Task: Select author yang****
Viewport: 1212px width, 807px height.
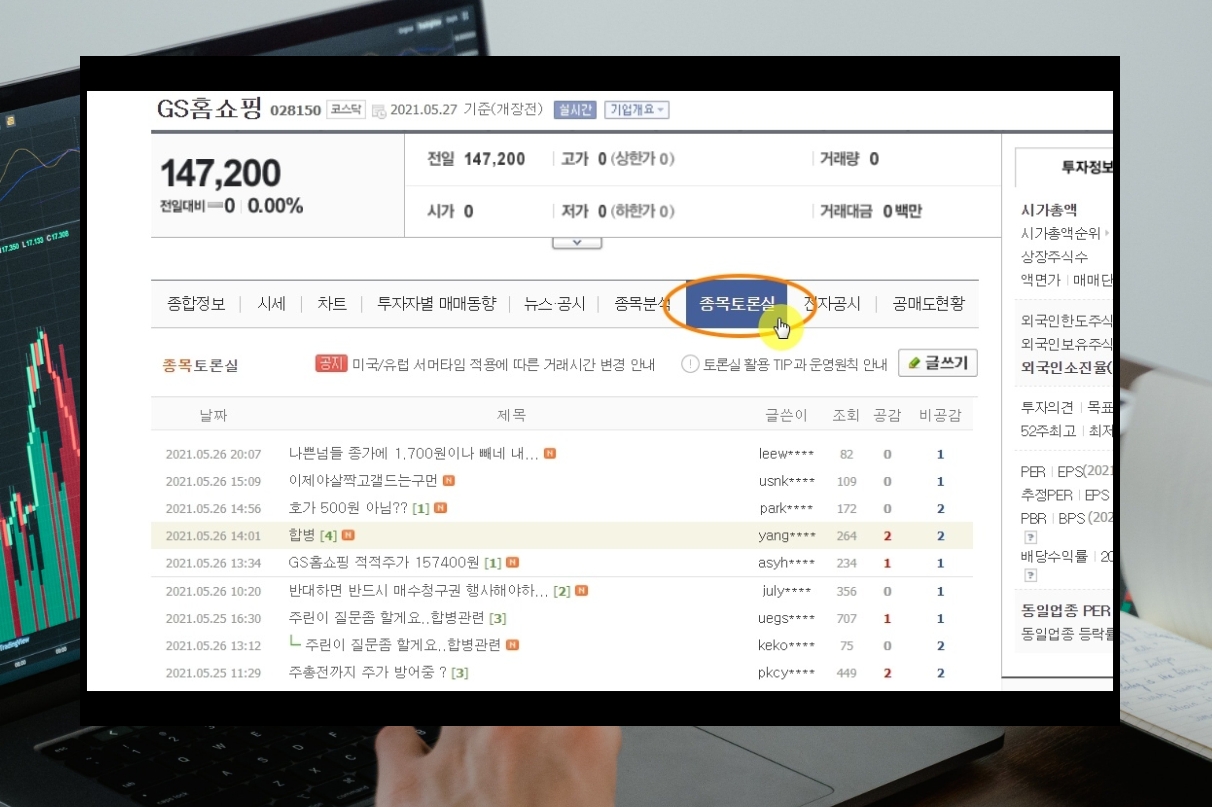Action: (787, 535)
